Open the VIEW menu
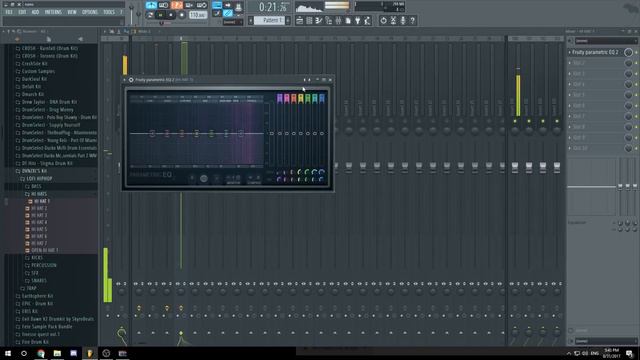Screen dimensions: 640x360 click(72, 12)
